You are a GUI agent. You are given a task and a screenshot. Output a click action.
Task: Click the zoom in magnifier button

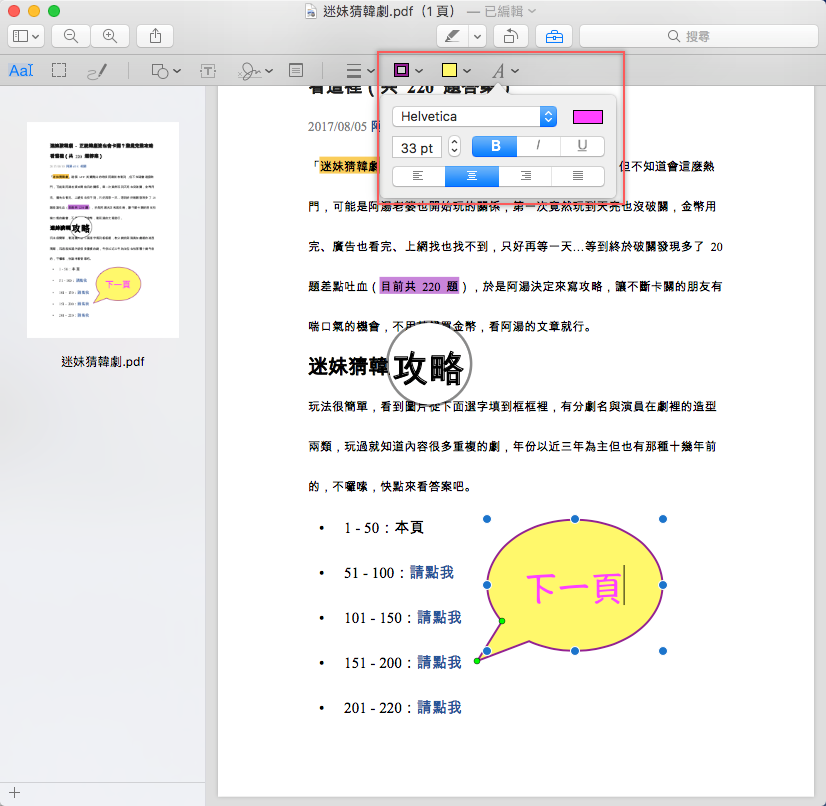click(x=109, y=36)
